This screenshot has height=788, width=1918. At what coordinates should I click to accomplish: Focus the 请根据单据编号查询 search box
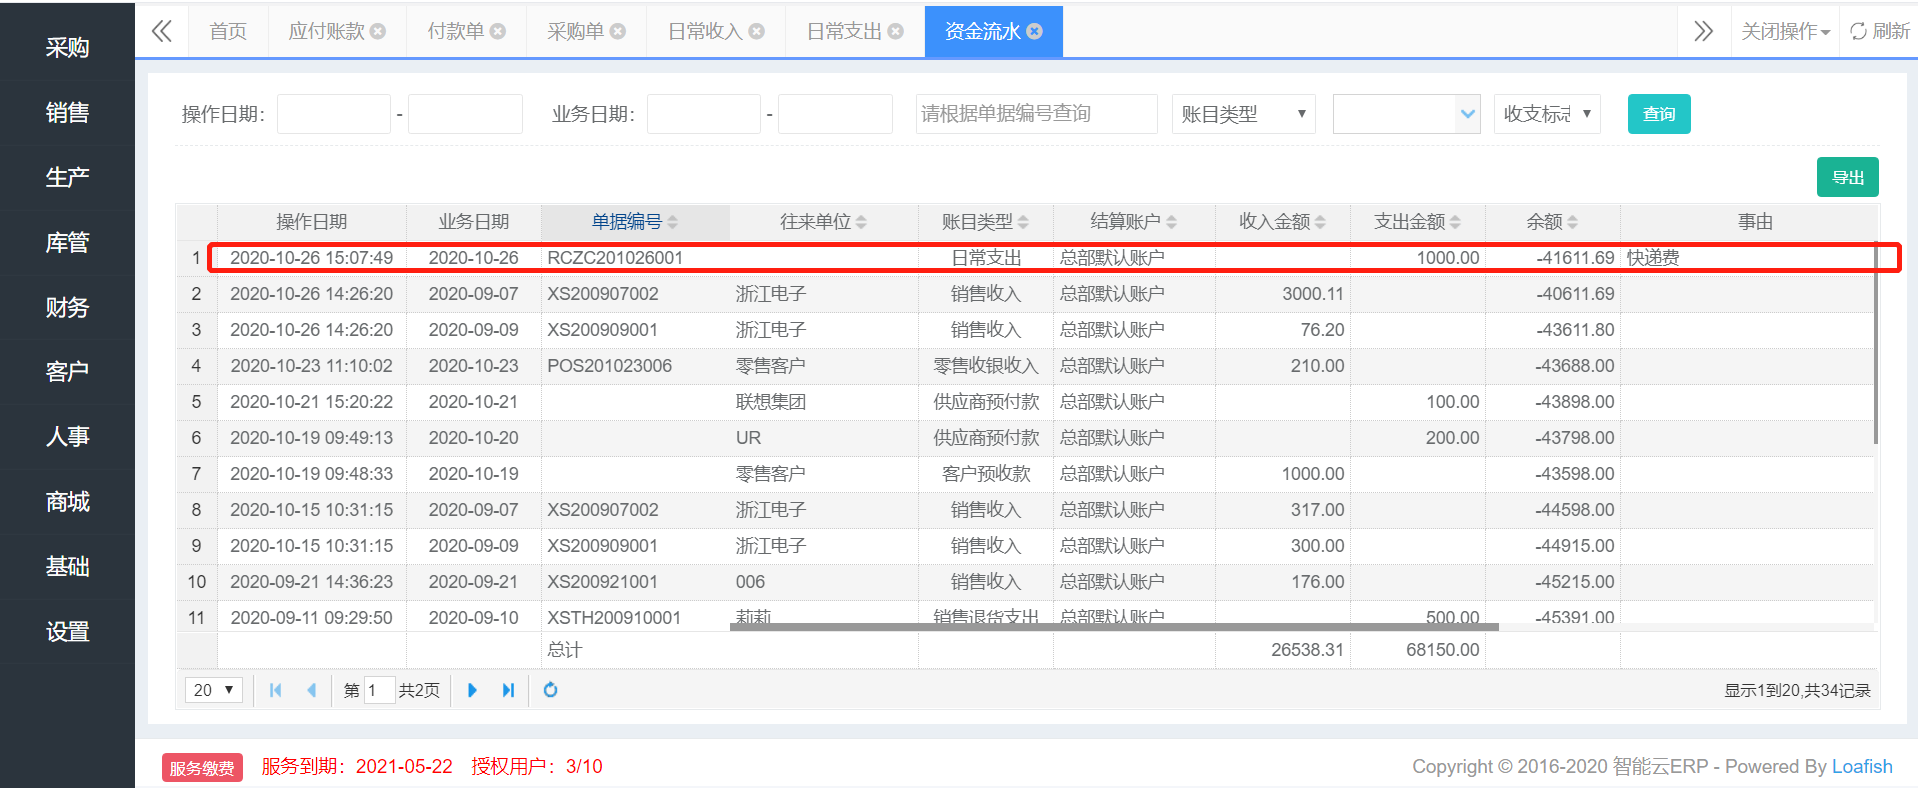click(x=1037, y=114)
